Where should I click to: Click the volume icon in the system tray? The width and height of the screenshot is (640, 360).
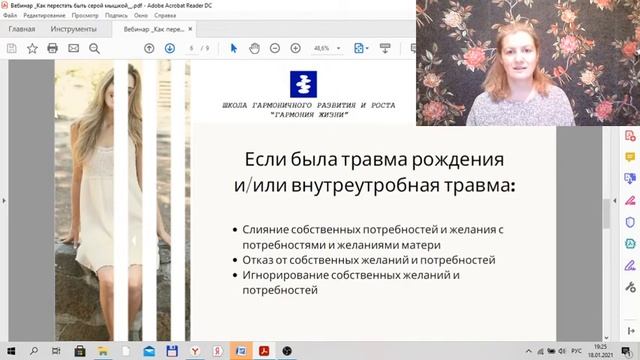tap(562, 351)
